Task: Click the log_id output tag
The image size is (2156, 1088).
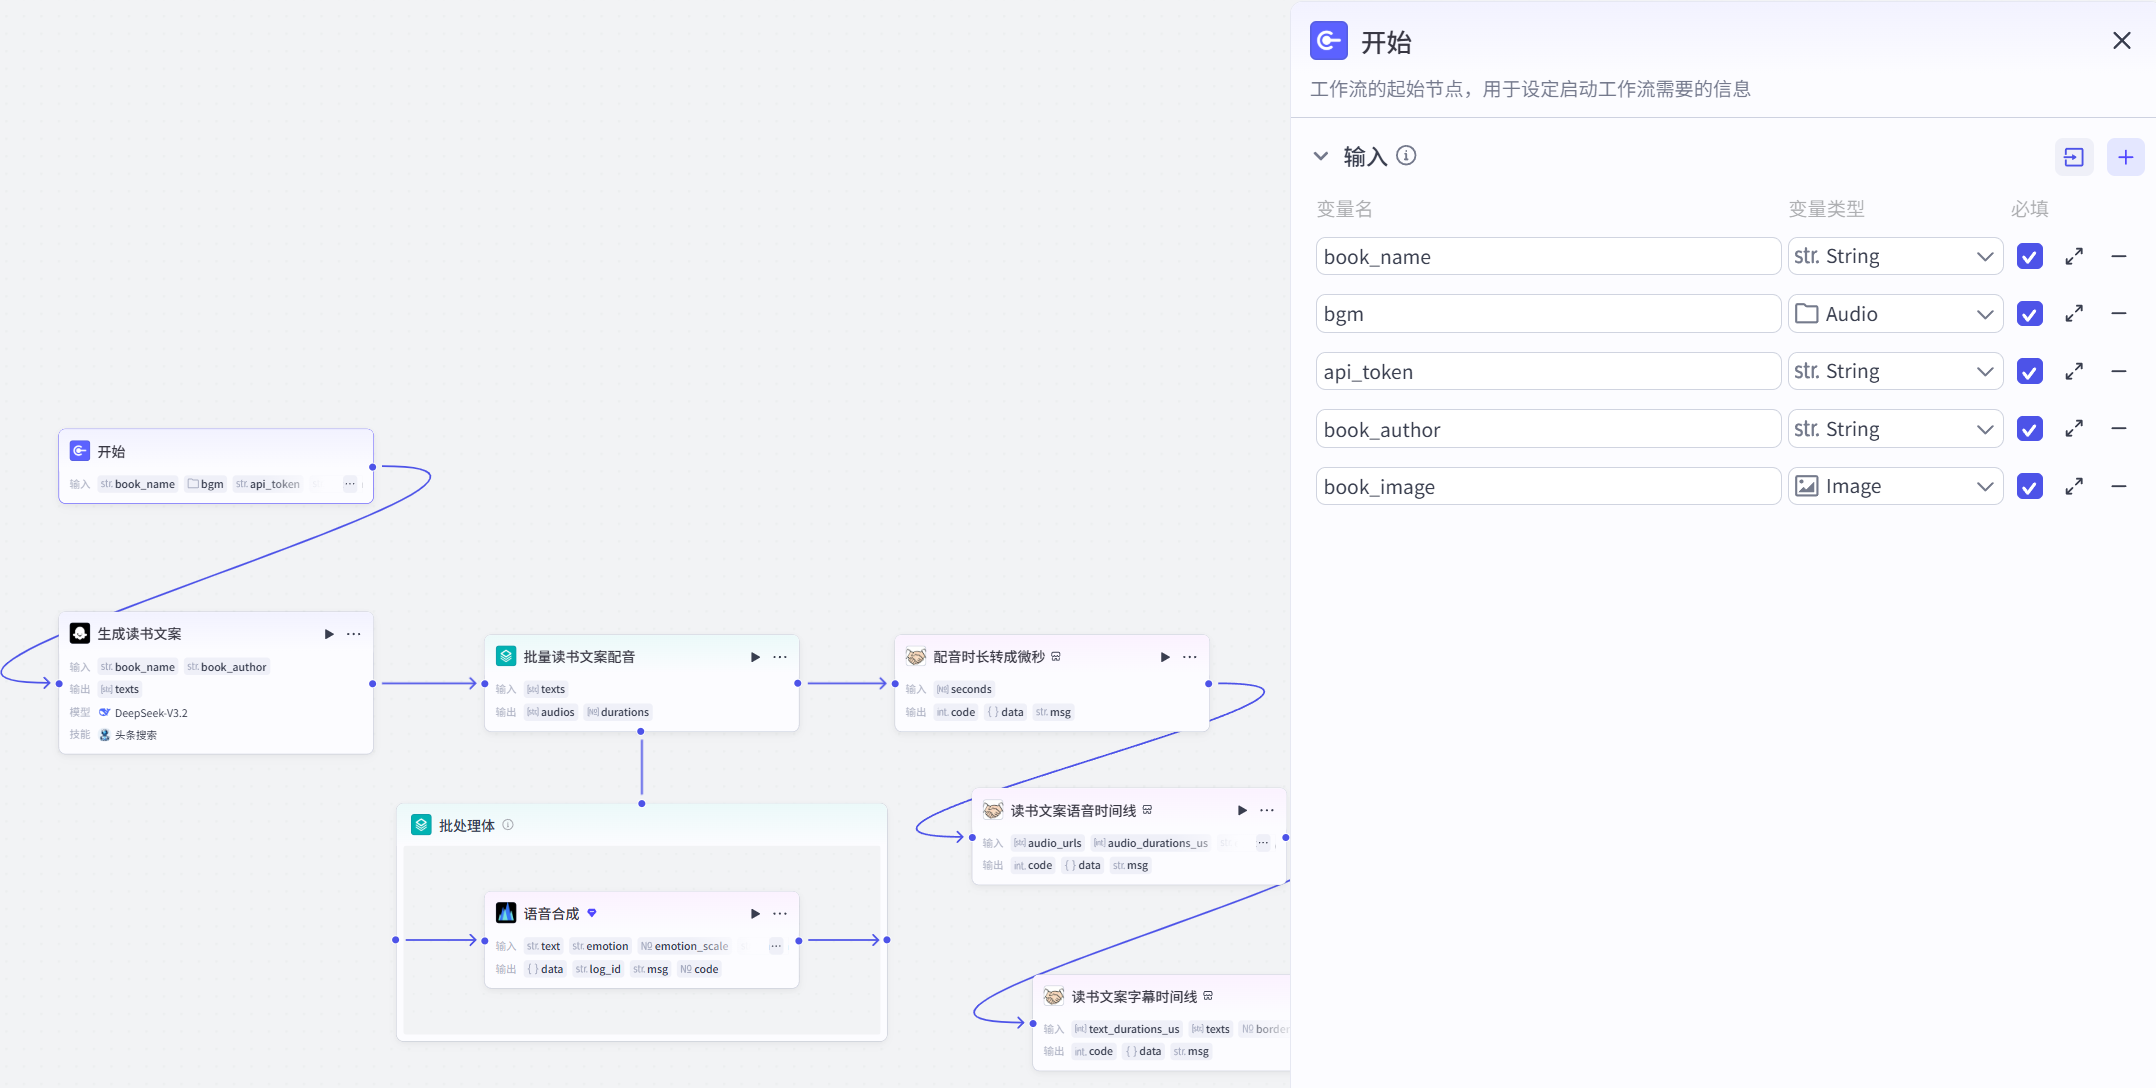Action: pos(598,969)
